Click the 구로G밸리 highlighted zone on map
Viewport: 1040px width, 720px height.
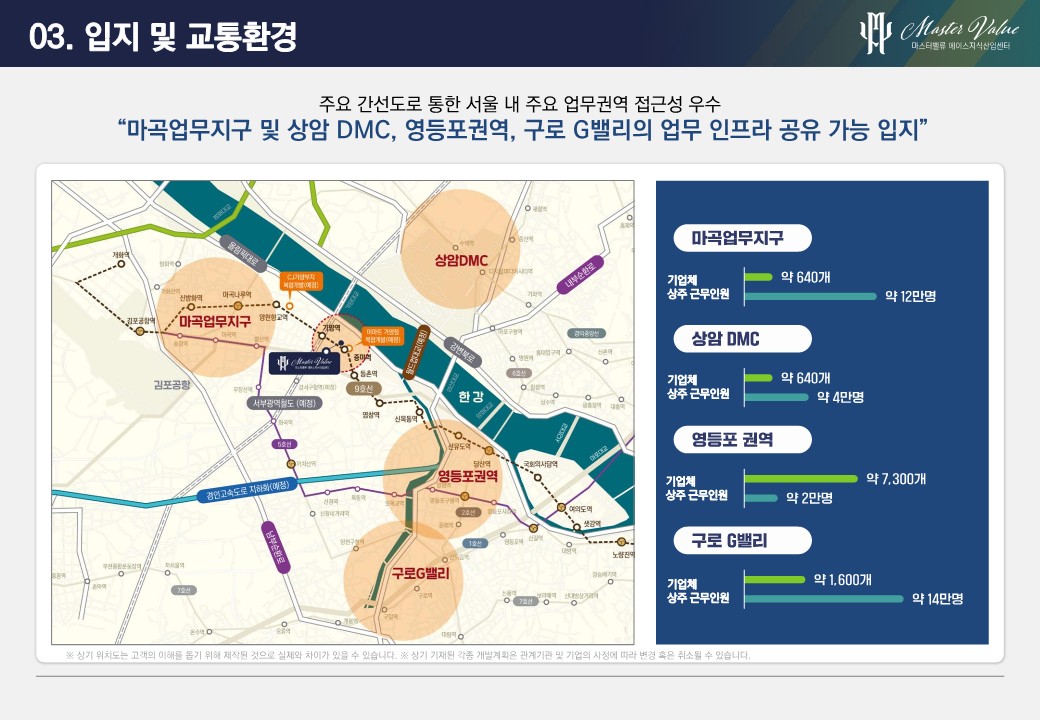[404, 575]
